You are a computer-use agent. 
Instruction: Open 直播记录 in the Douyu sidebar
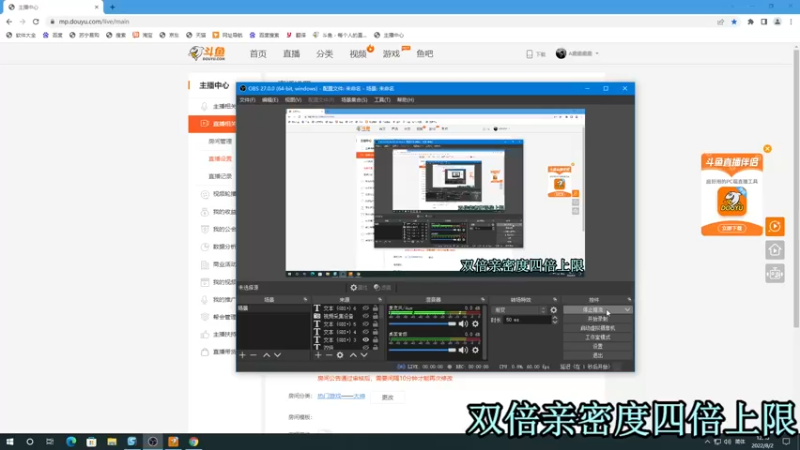(220, 176)
